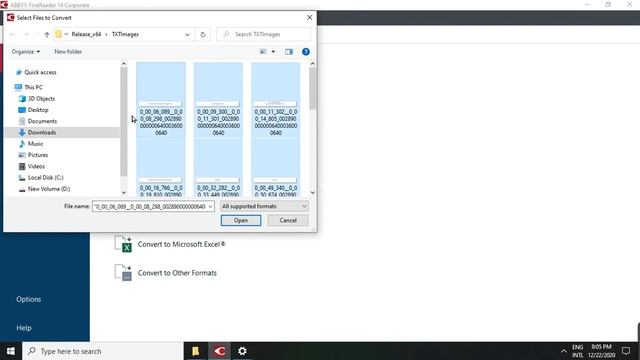Open file dialog Help icon
640x360 pixels.
click(306, 52)
